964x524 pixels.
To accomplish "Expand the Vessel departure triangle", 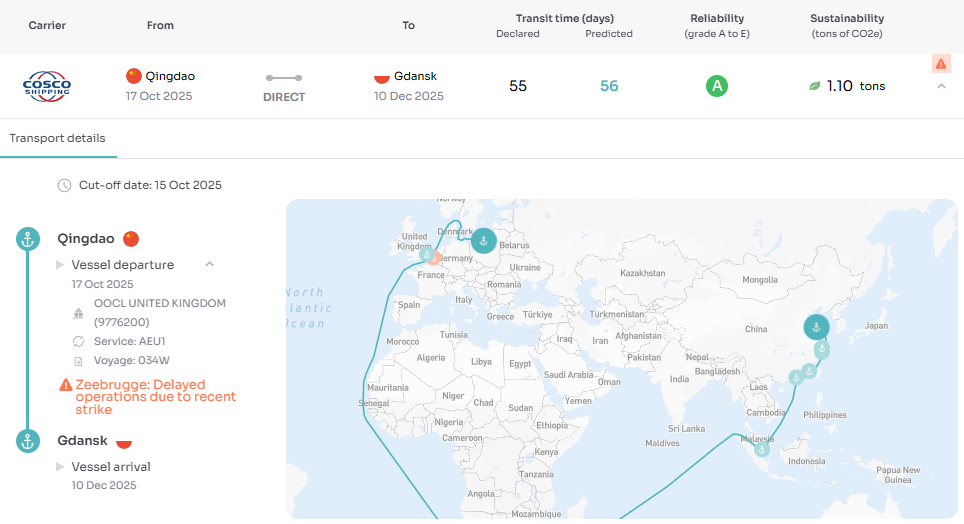I will tap(60, 265).
